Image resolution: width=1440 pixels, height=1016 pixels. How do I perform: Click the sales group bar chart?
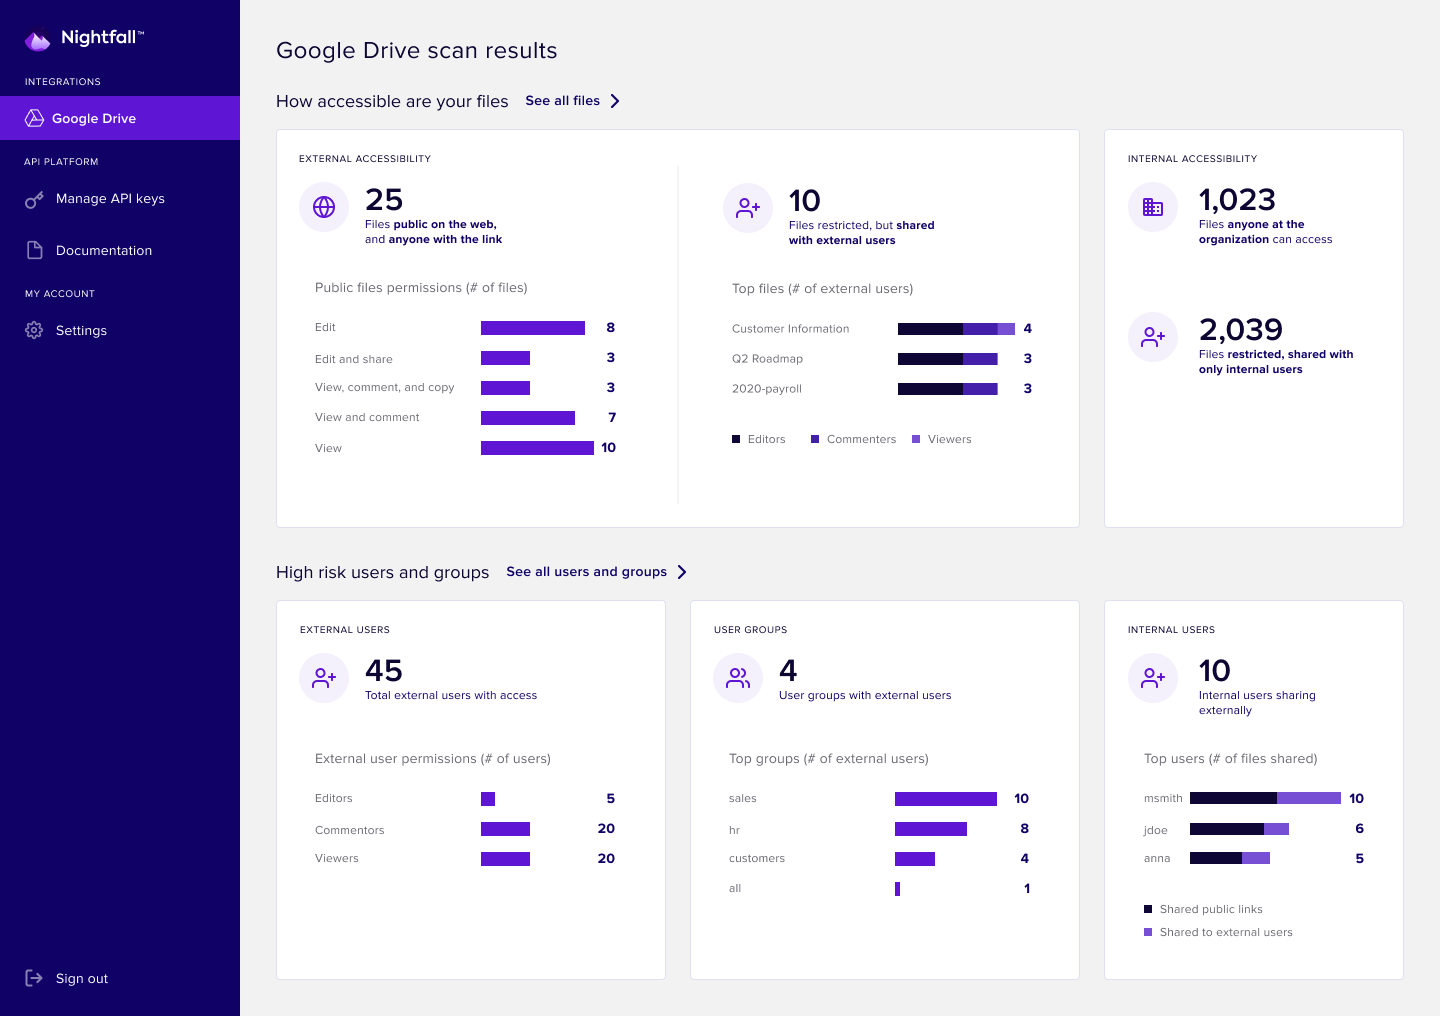pyautogui.click(x=945, y=798)
